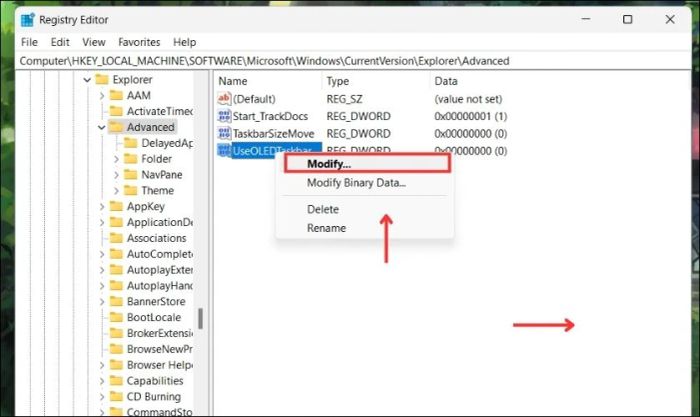Expand the AutoComplete key

click(102, 254)
